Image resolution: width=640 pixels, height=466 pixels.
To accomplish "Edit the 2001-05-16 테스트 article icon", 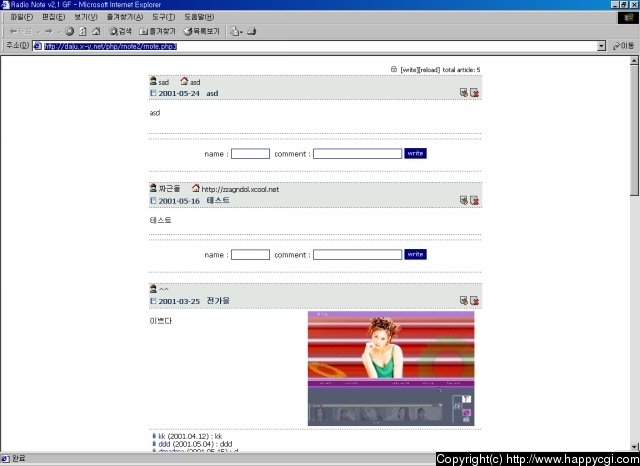I will (463, 200).
